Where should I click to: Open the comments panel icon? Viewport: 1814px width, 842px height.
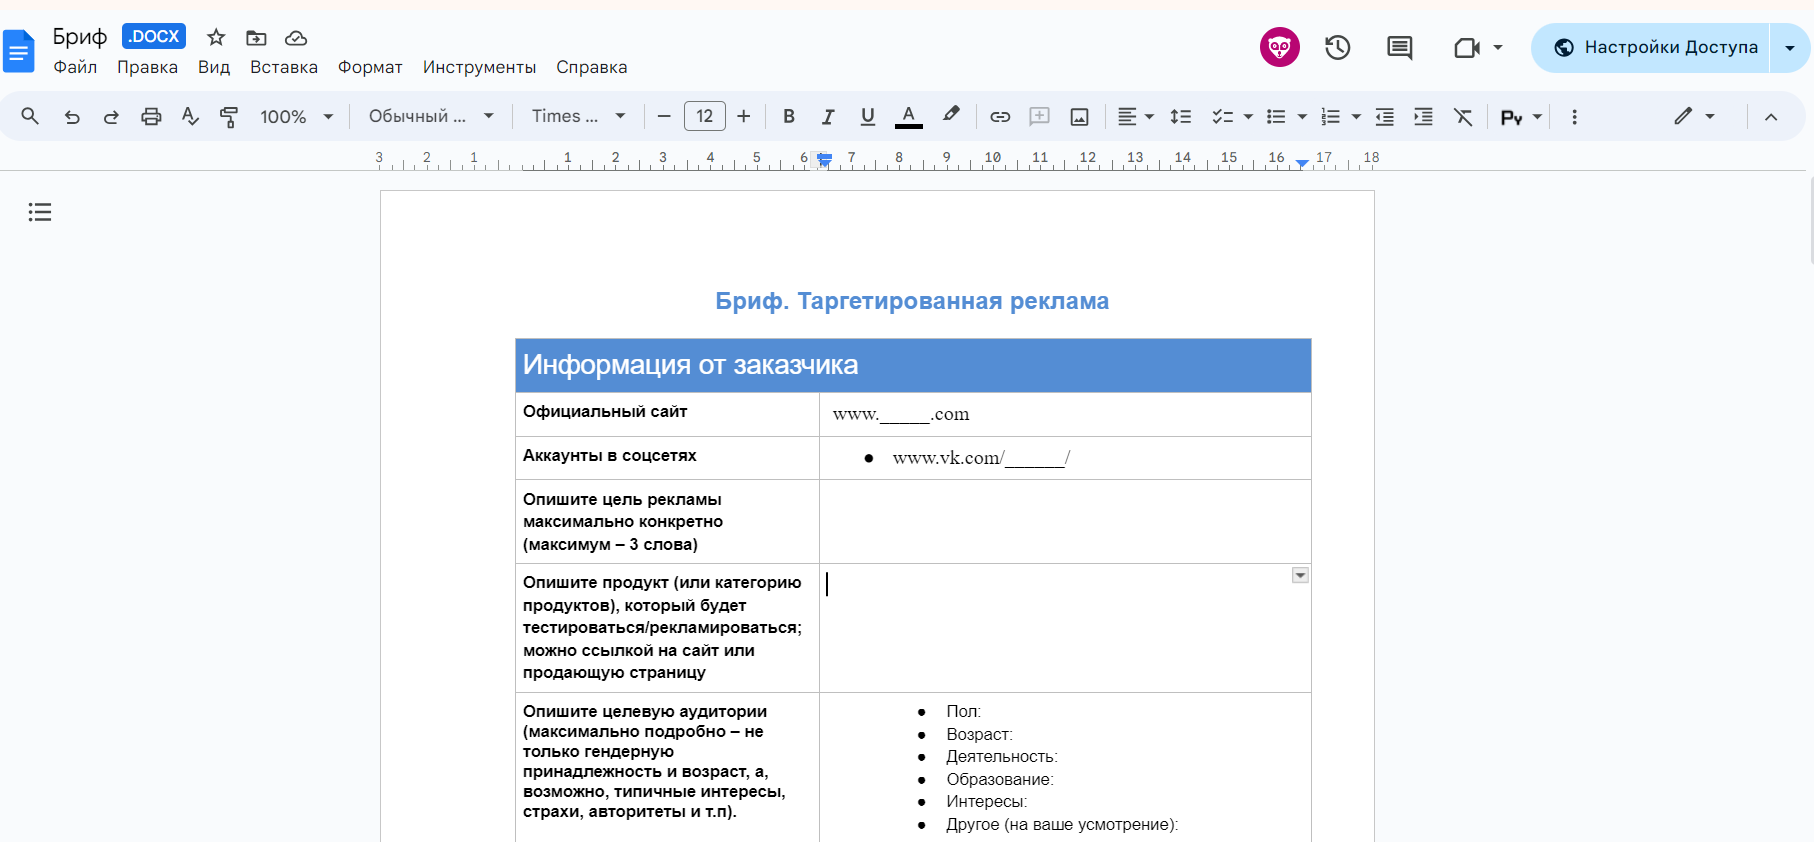point(1400,47)
